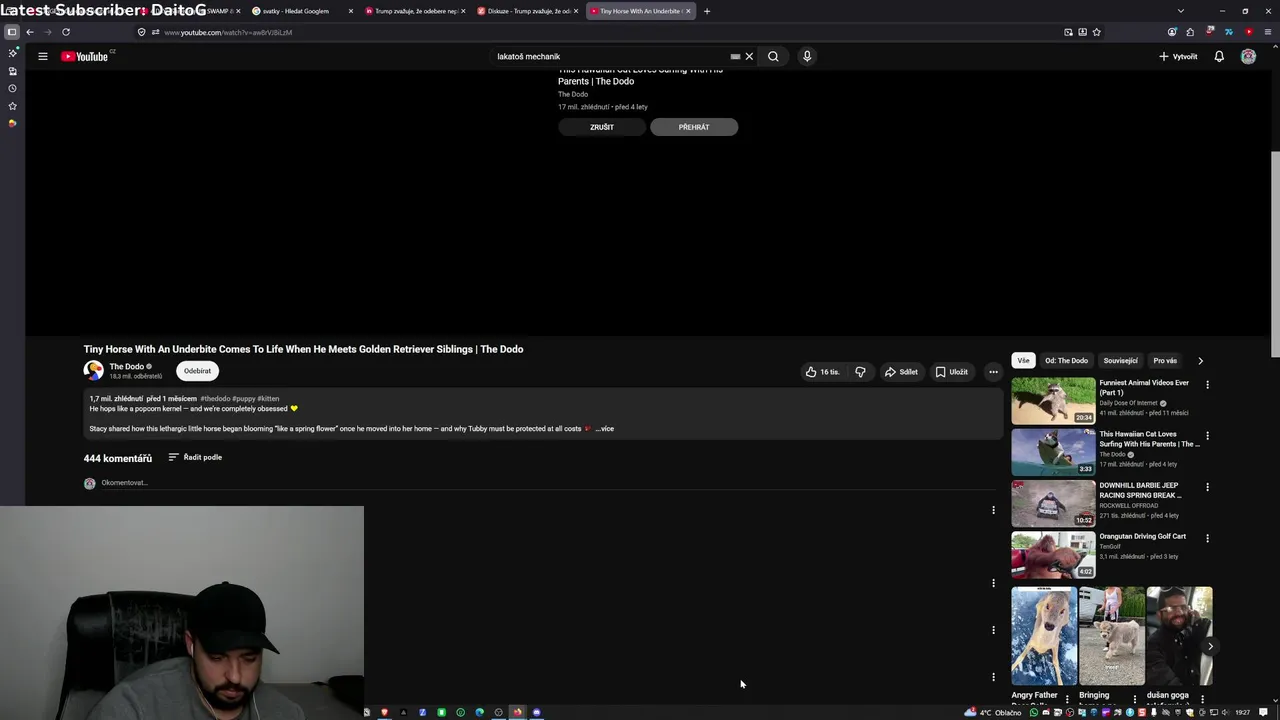Screen dimensions: 1280x720
Task: Save the video via Uložit
Action: (951, 372)
